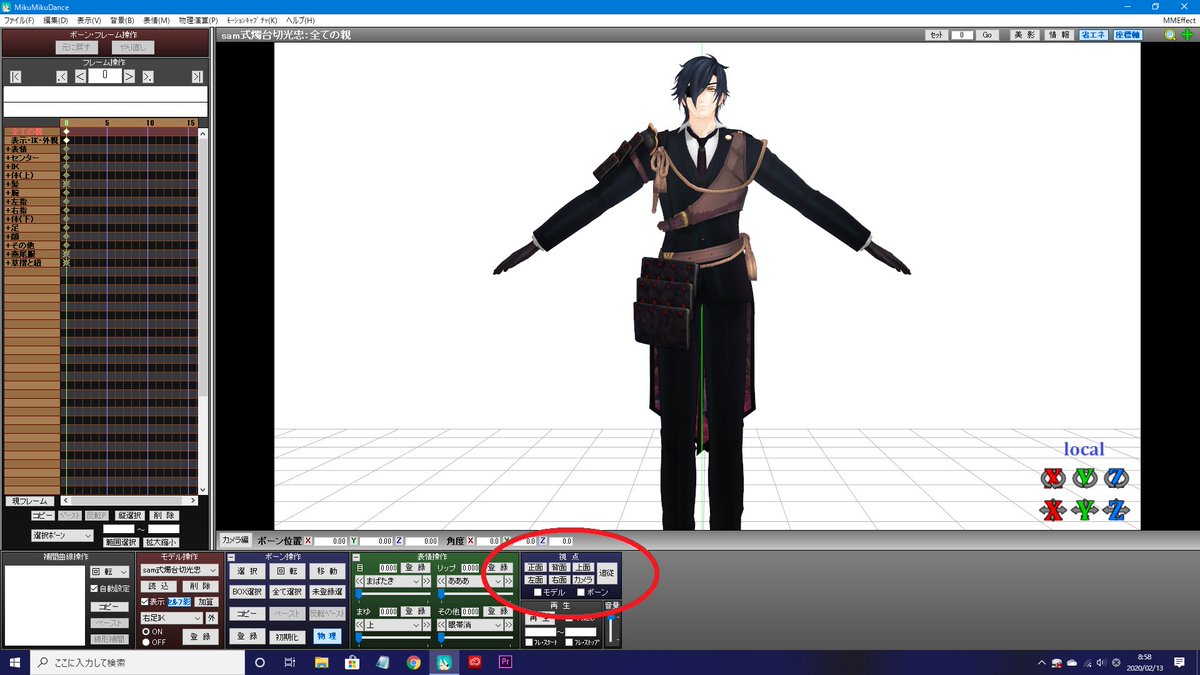Open the 物理演算(P) menu

pos(198,20)
